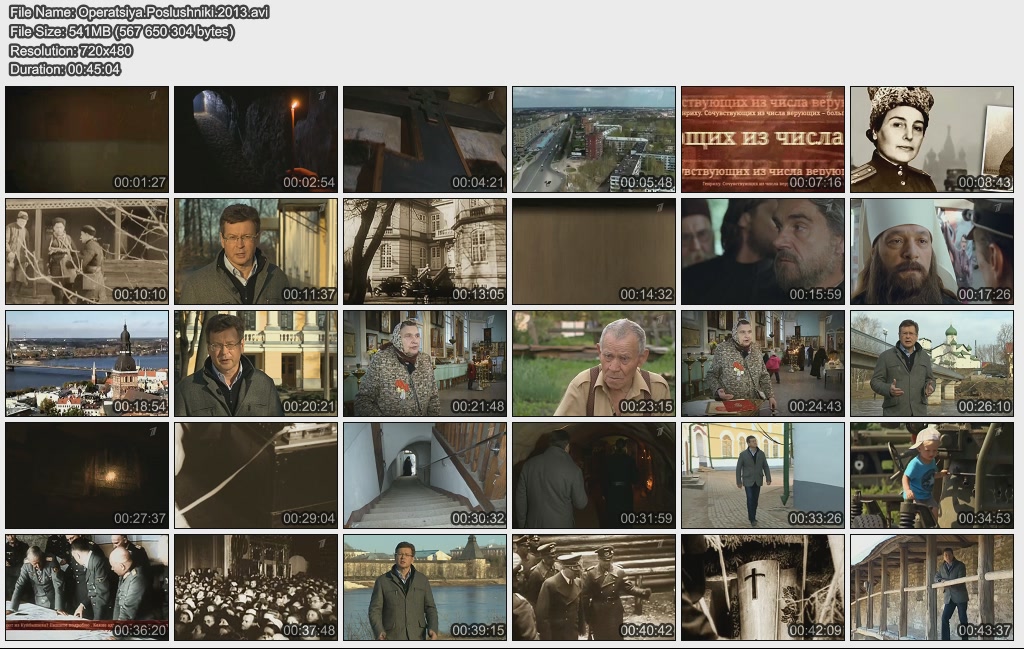Open the mansion building frame at 00:13:05
The image size is (1024, 649).
[x=425, y=251]
